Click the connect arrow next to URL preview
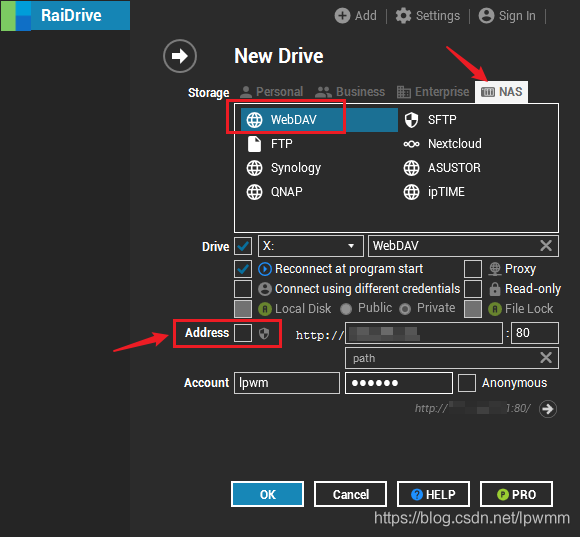 point(547,409)
